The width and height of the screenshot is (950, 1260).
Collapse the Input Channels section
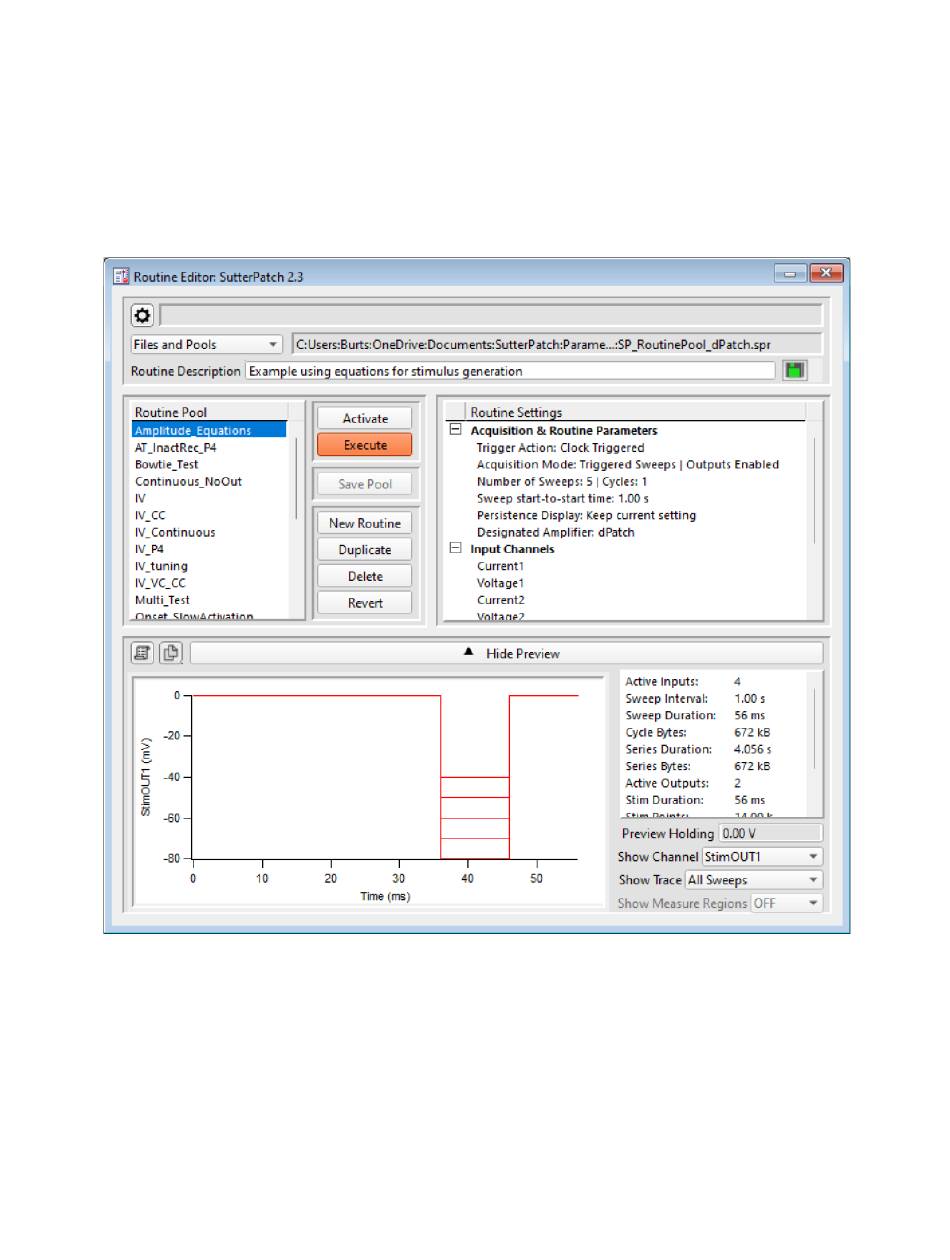[x=455, y=548]
